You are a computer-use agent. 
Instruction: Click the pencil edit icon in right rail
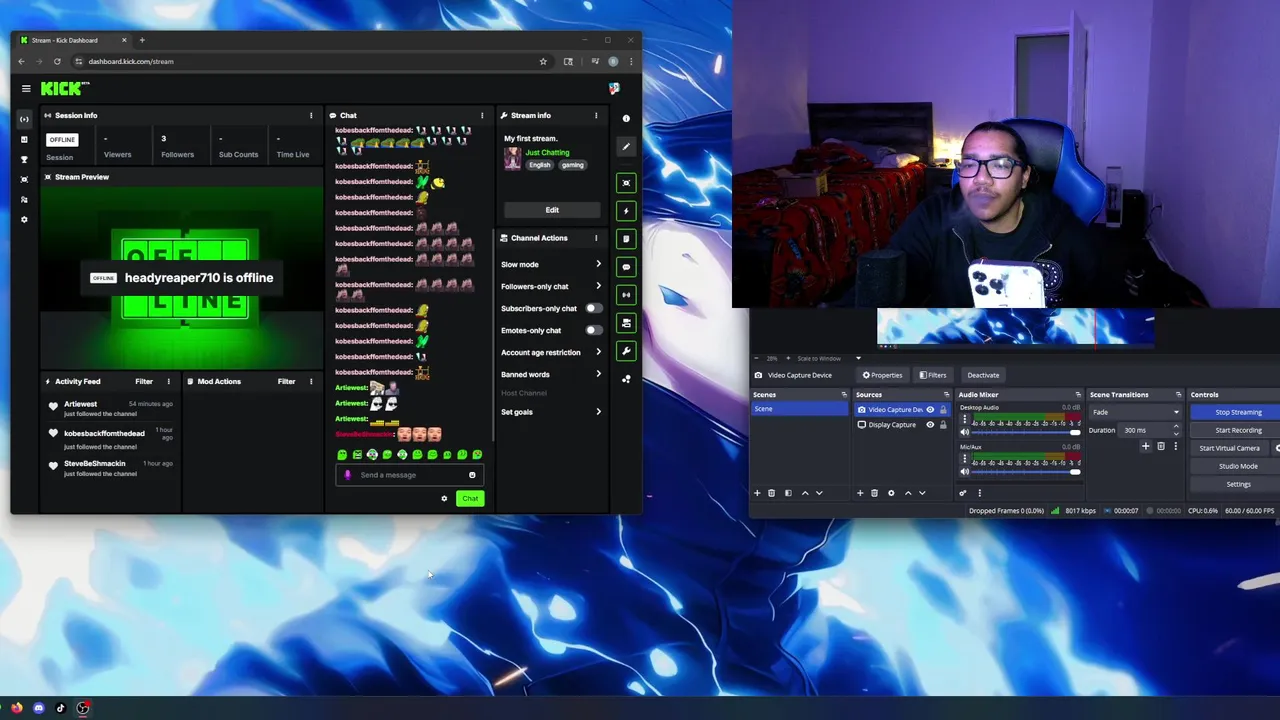pos(626,147)
